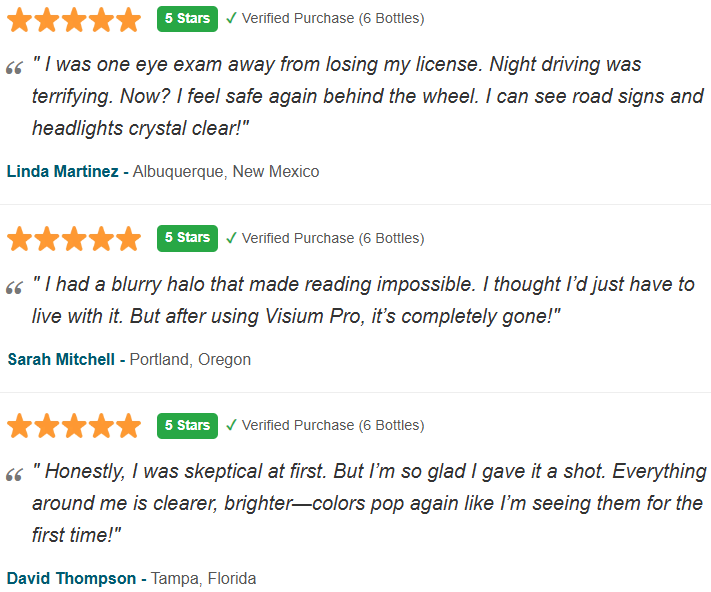Screen dimensions: 711x592
Task: Click the 5 Stars badge on Sarah's review
Action: click(187, 238)
